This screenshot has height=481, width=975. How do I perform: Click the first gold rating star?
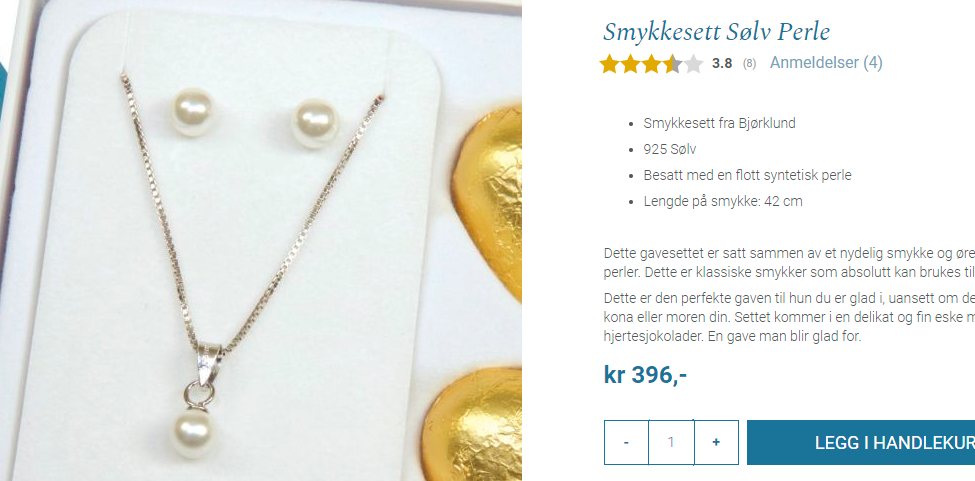point(609,63)
